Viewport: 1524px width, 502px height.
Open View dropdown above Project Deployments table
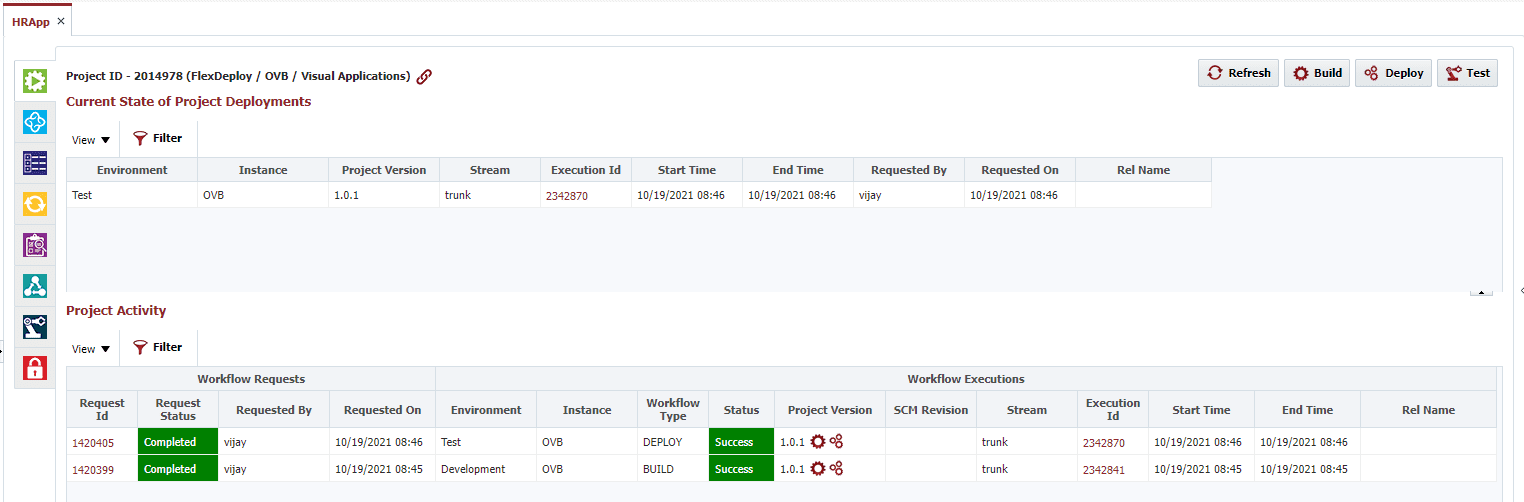[x=91, y=140]
